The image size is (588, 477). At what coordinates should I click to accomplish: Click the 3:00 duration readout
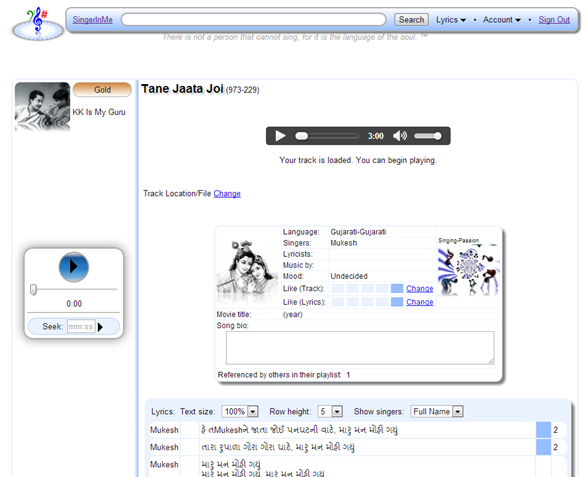pyautogui.click(x=375, y=136)
